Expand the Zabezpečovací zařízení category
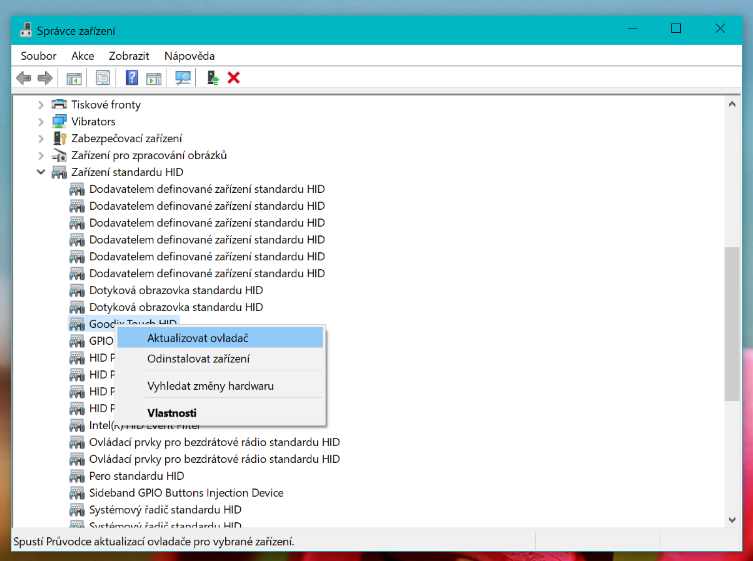The width and height of the screenshot is (753, 561). tap(41, 139)
